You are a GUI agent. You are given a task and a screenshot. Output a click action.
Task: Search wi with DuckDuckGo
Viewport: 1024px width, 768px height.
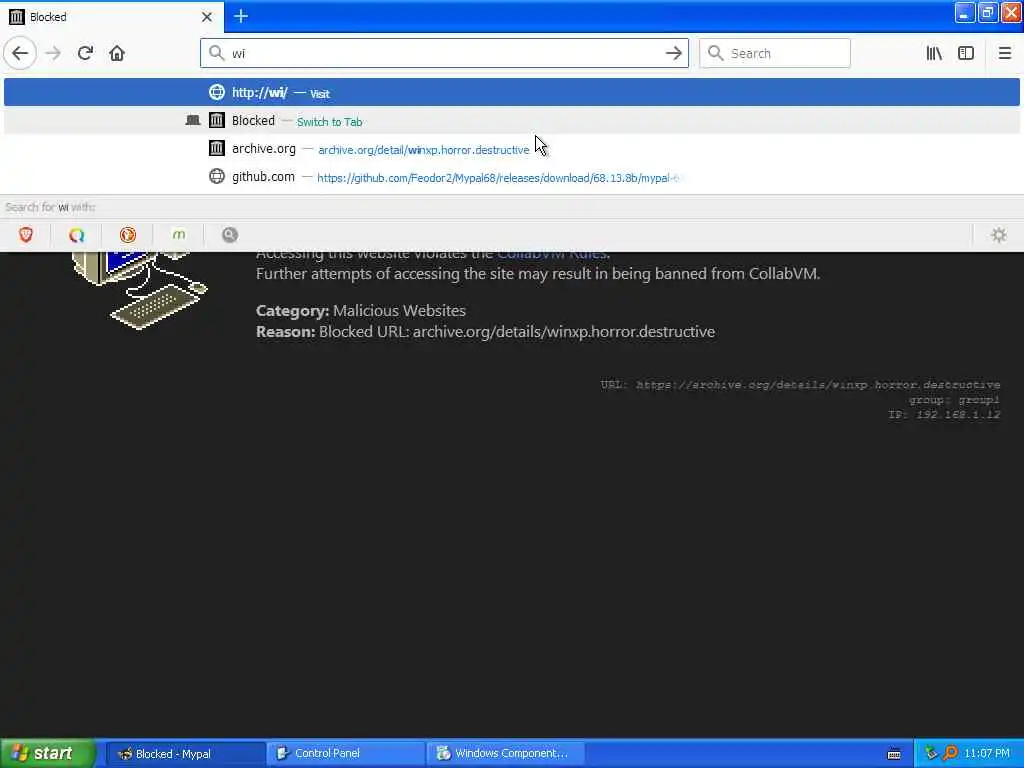pyautogui.click(x=127, y=234)
